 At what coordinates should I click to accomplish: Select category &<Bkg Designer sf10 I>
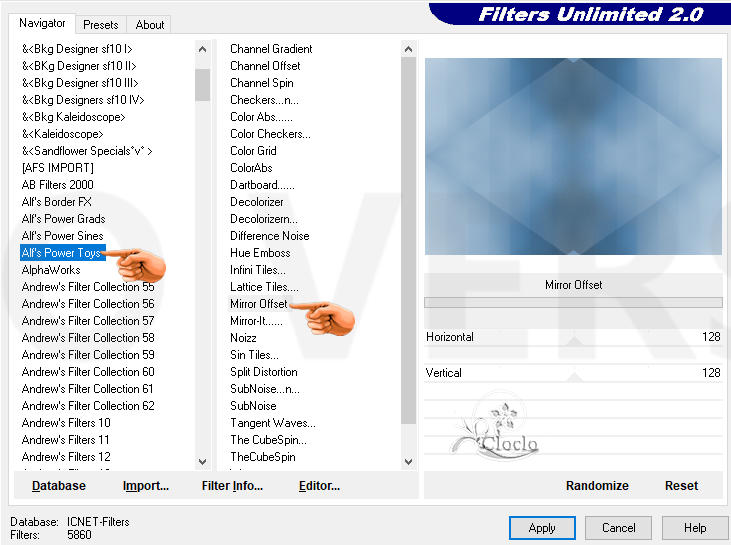pos(77,49)
